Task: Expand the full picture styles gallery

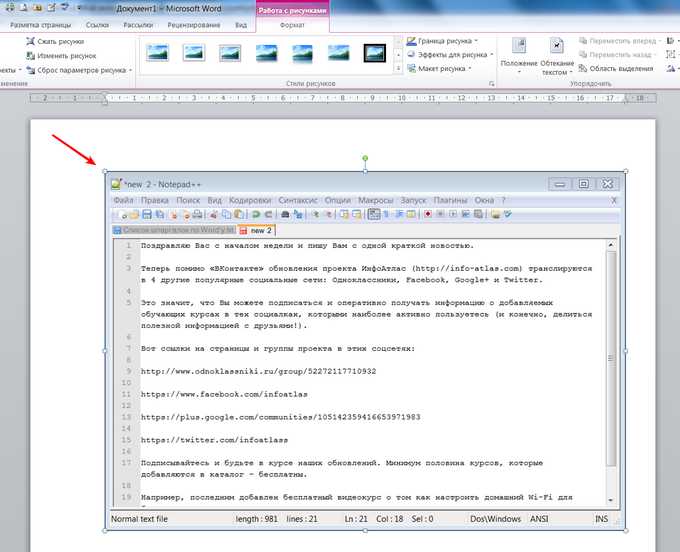Action: click(x=399, y=69)
